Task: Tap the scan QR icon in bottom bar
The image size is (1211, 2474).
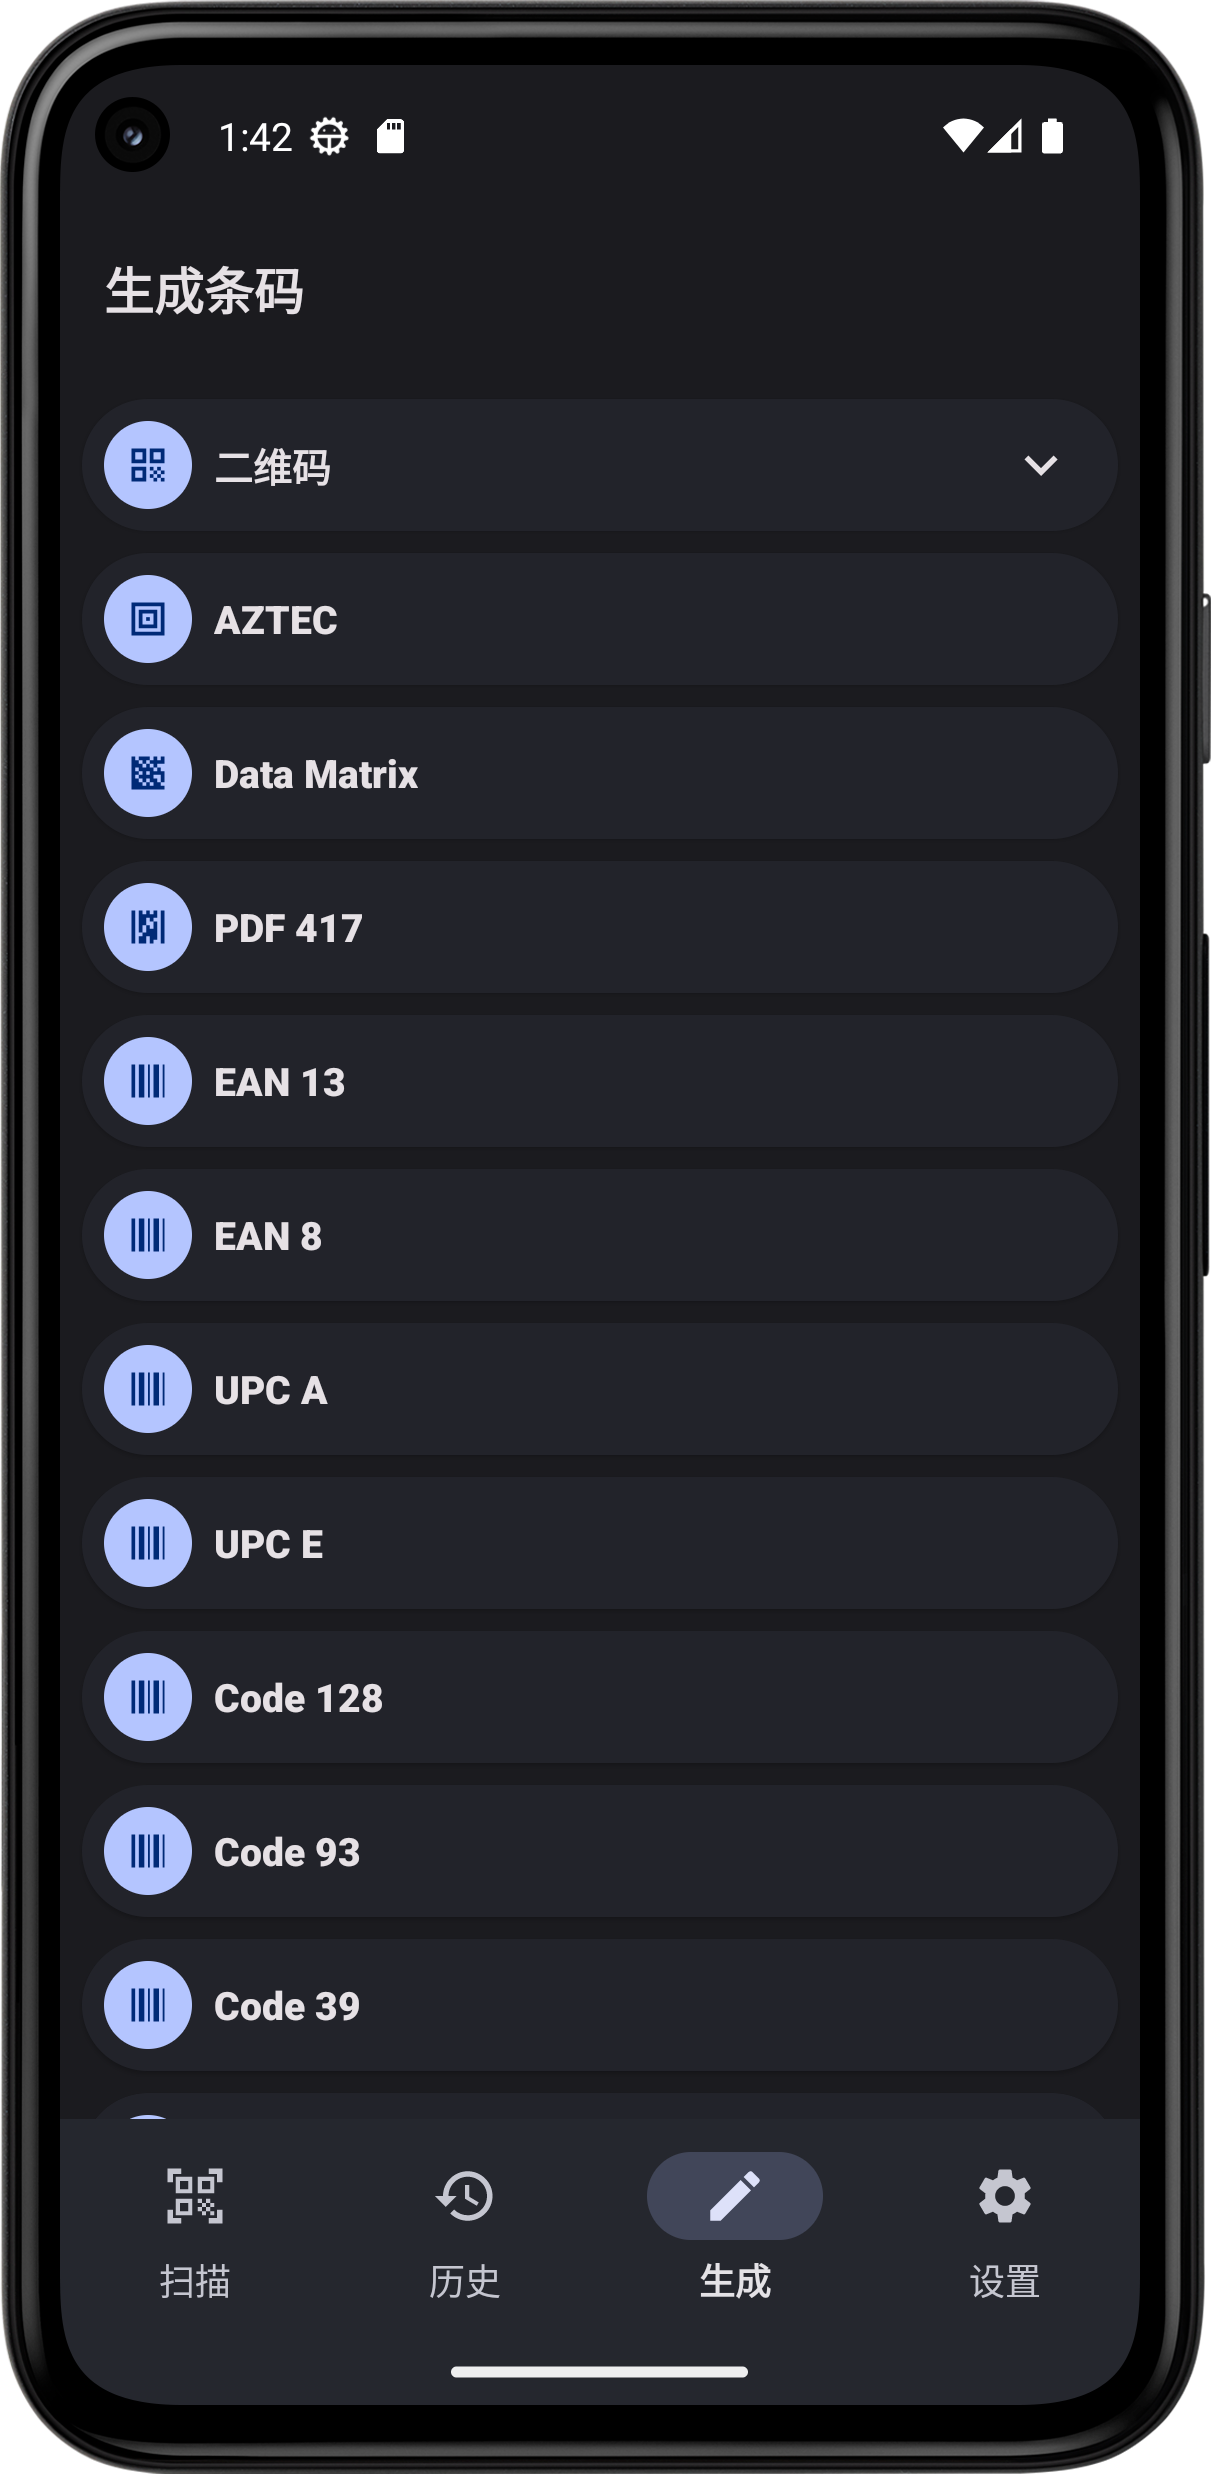Action: coord(195,2196)
